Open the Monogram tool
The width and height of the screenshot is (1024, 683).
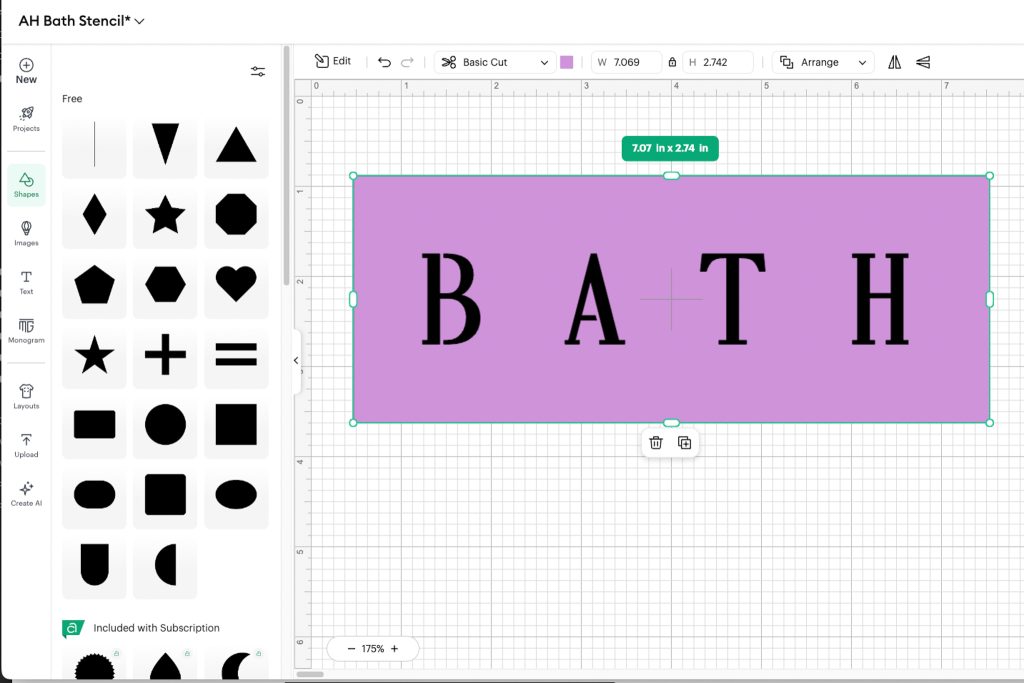(25, 331)
